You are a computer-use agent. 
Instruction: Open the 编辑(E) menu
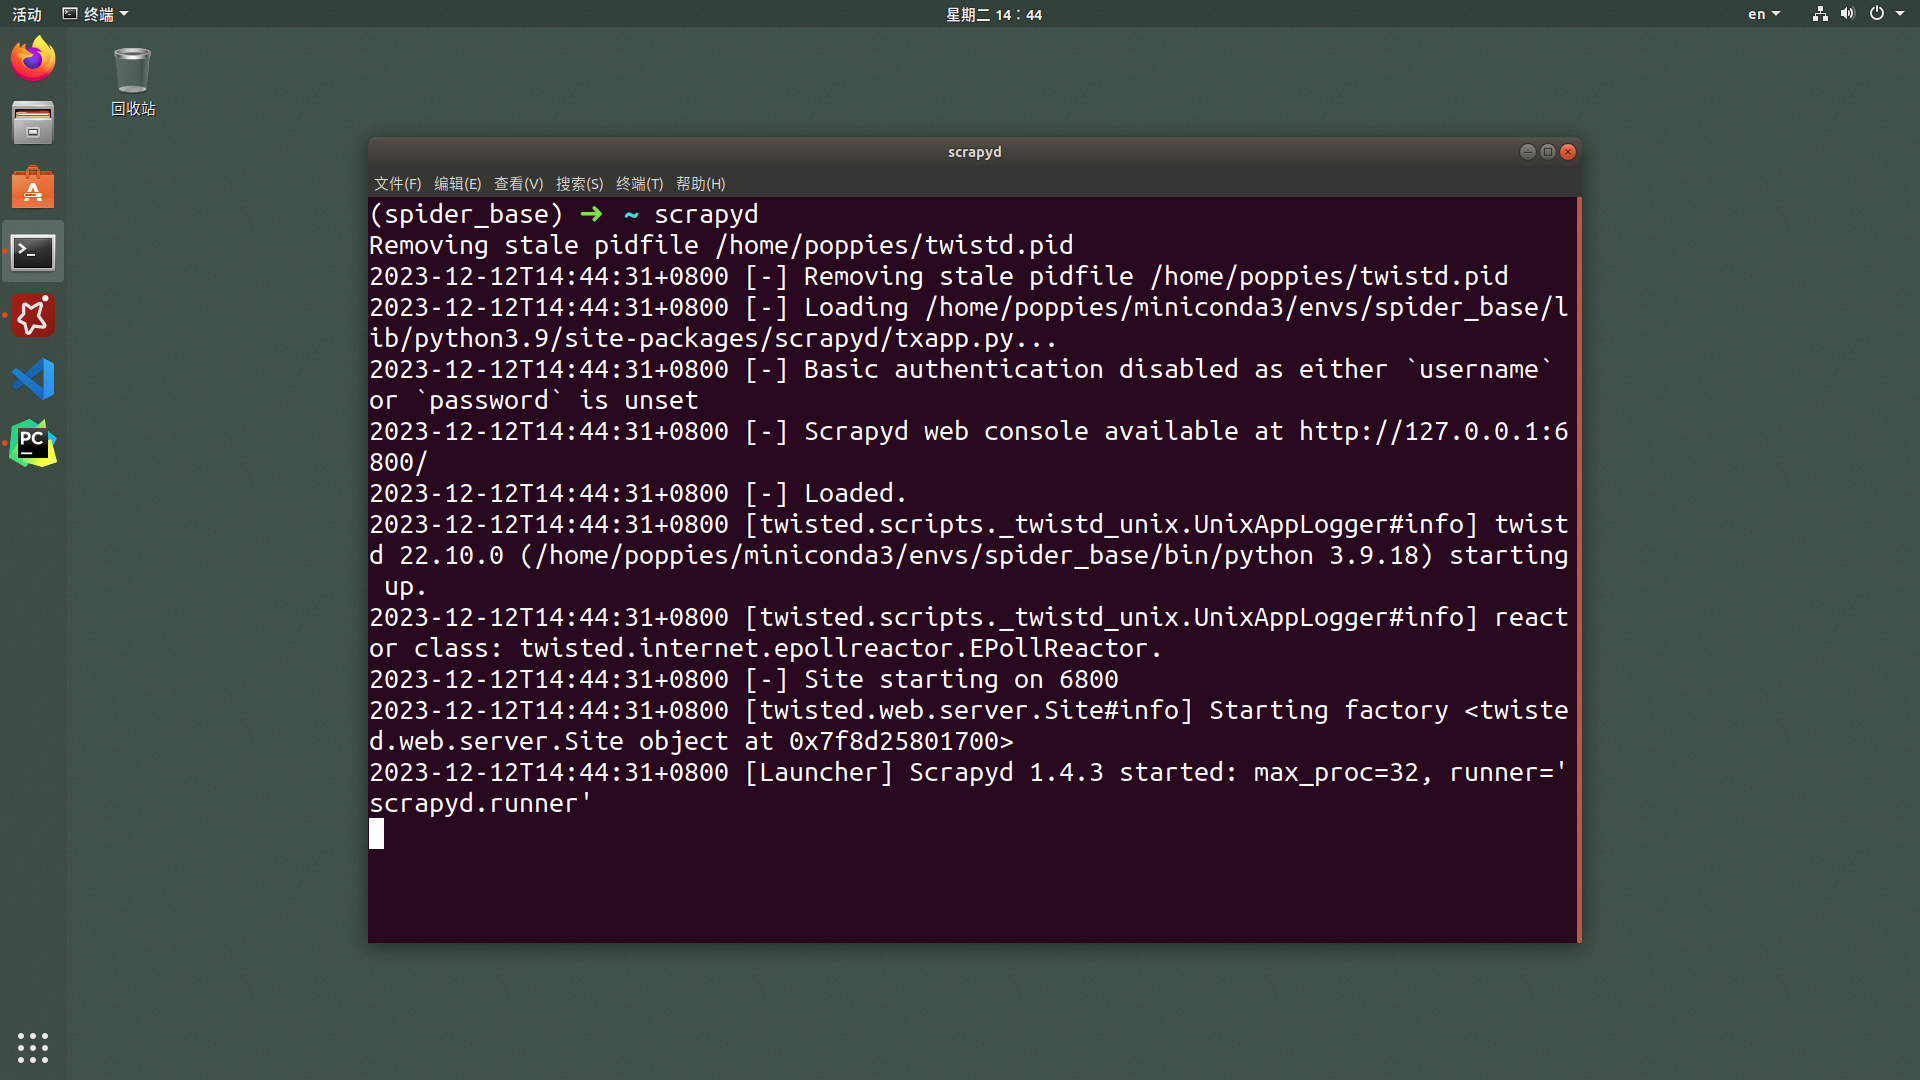click(x=457, y=184)
